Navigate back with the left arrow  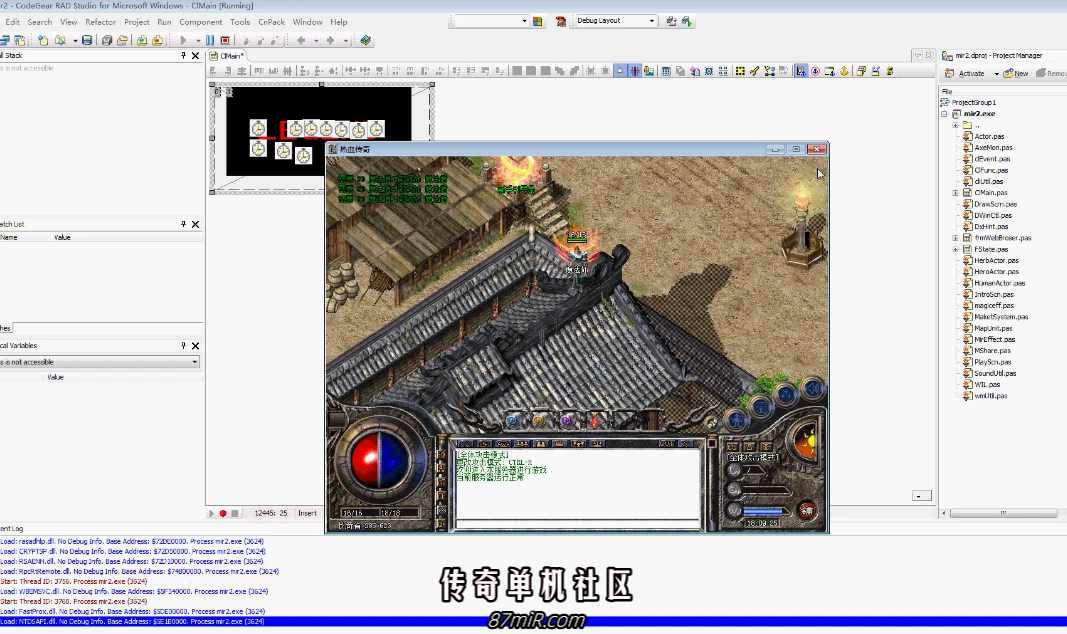click(x=301, y=41)
